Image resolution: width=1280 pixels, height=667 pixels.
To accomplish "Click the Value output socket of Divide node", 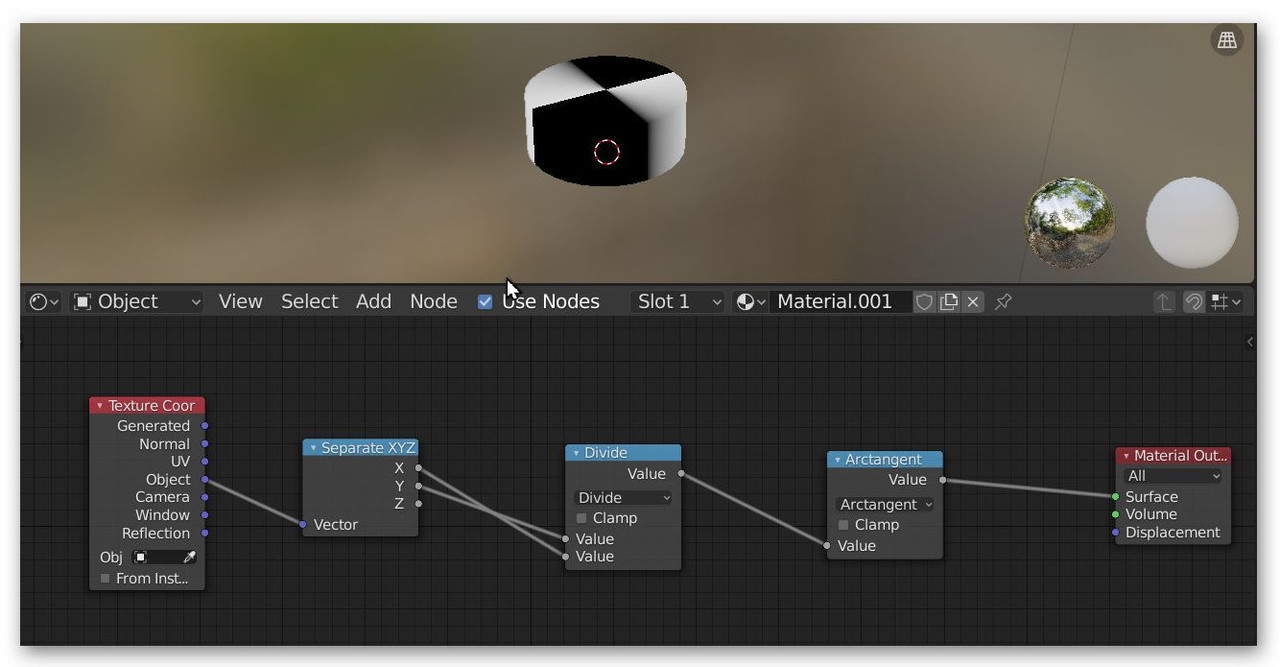I will [681, 474].
